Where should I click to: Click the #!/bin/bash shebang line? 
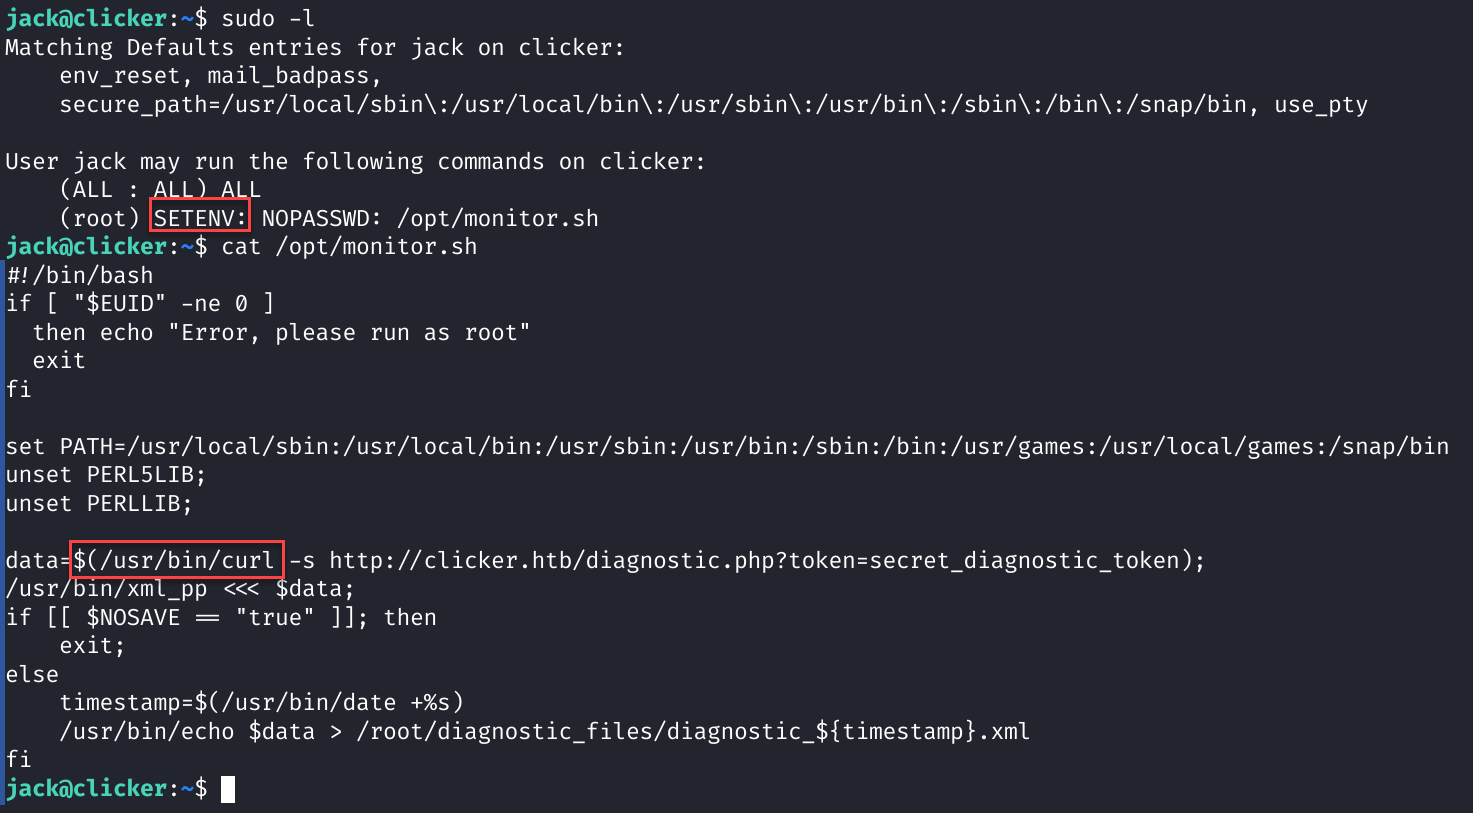point(80,275)
